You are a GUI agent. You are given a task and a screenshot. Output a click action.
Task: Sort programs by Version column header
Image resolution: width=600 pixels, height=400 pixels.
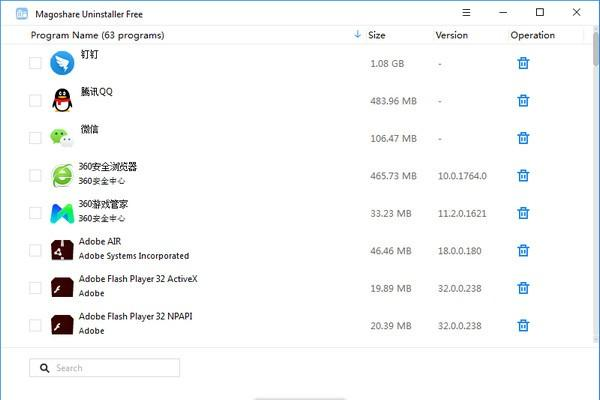click(452, 35)
